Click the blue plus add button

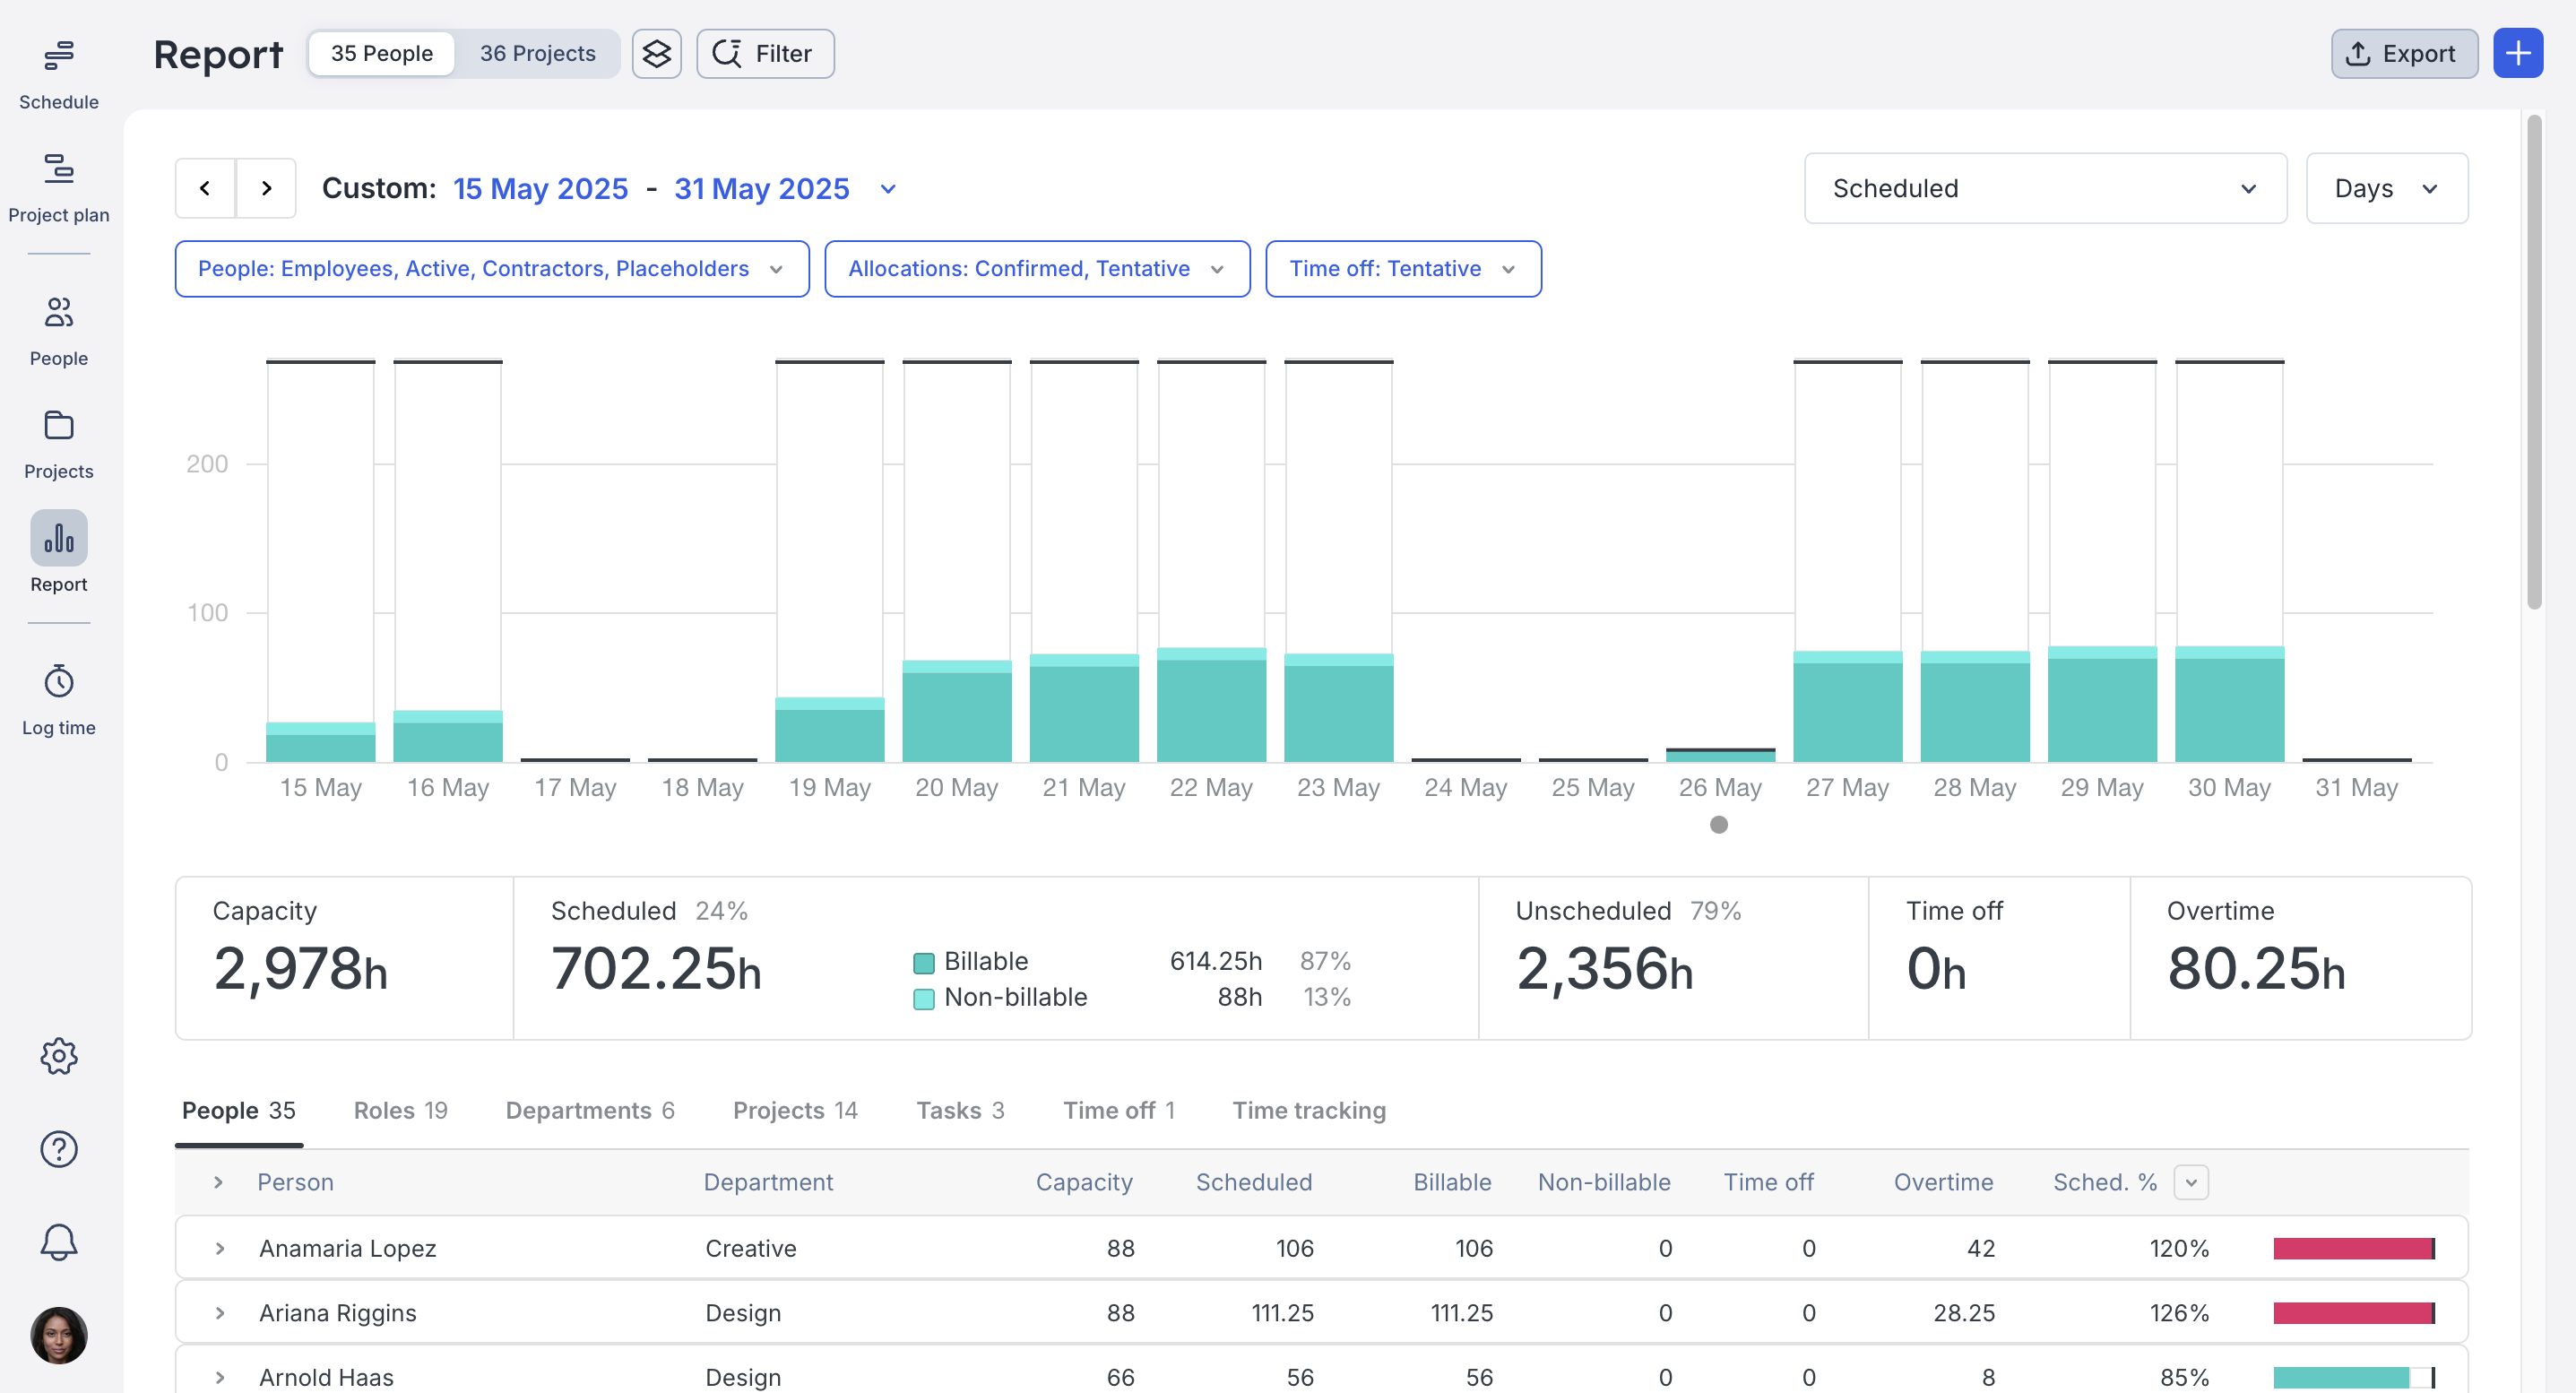(x=2517, y=54)
